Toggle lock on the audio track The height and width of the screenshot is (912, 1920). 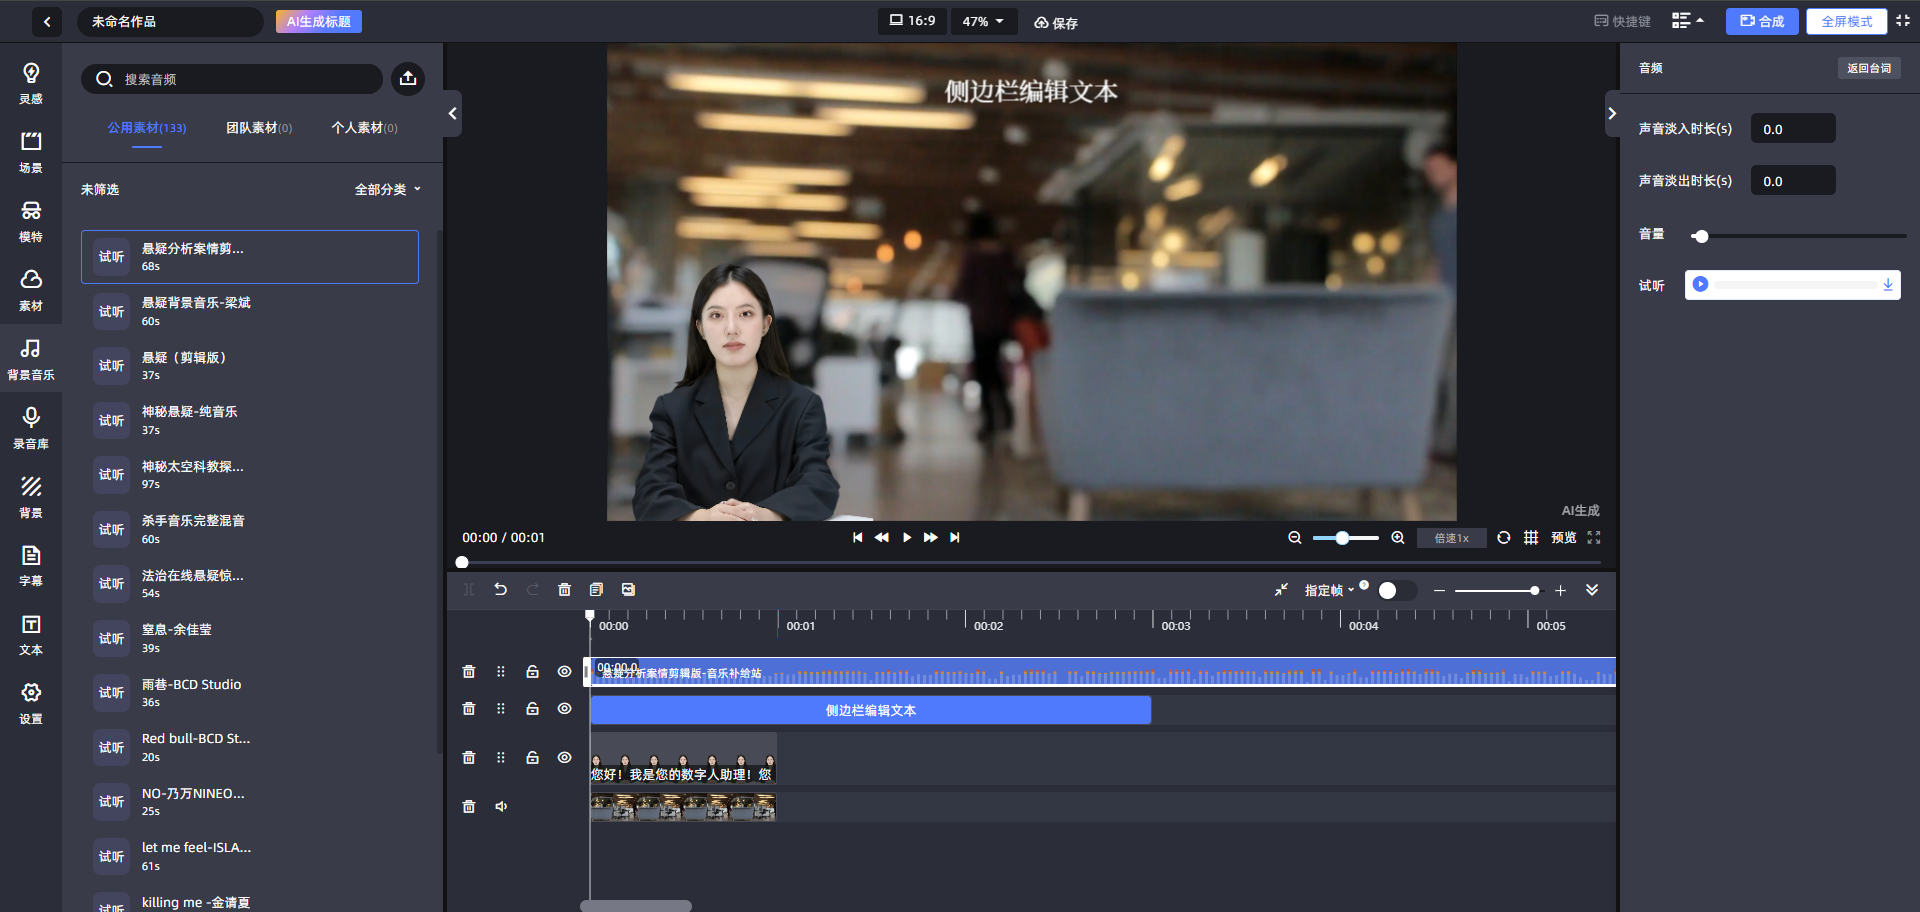click(x=533, y=672)
